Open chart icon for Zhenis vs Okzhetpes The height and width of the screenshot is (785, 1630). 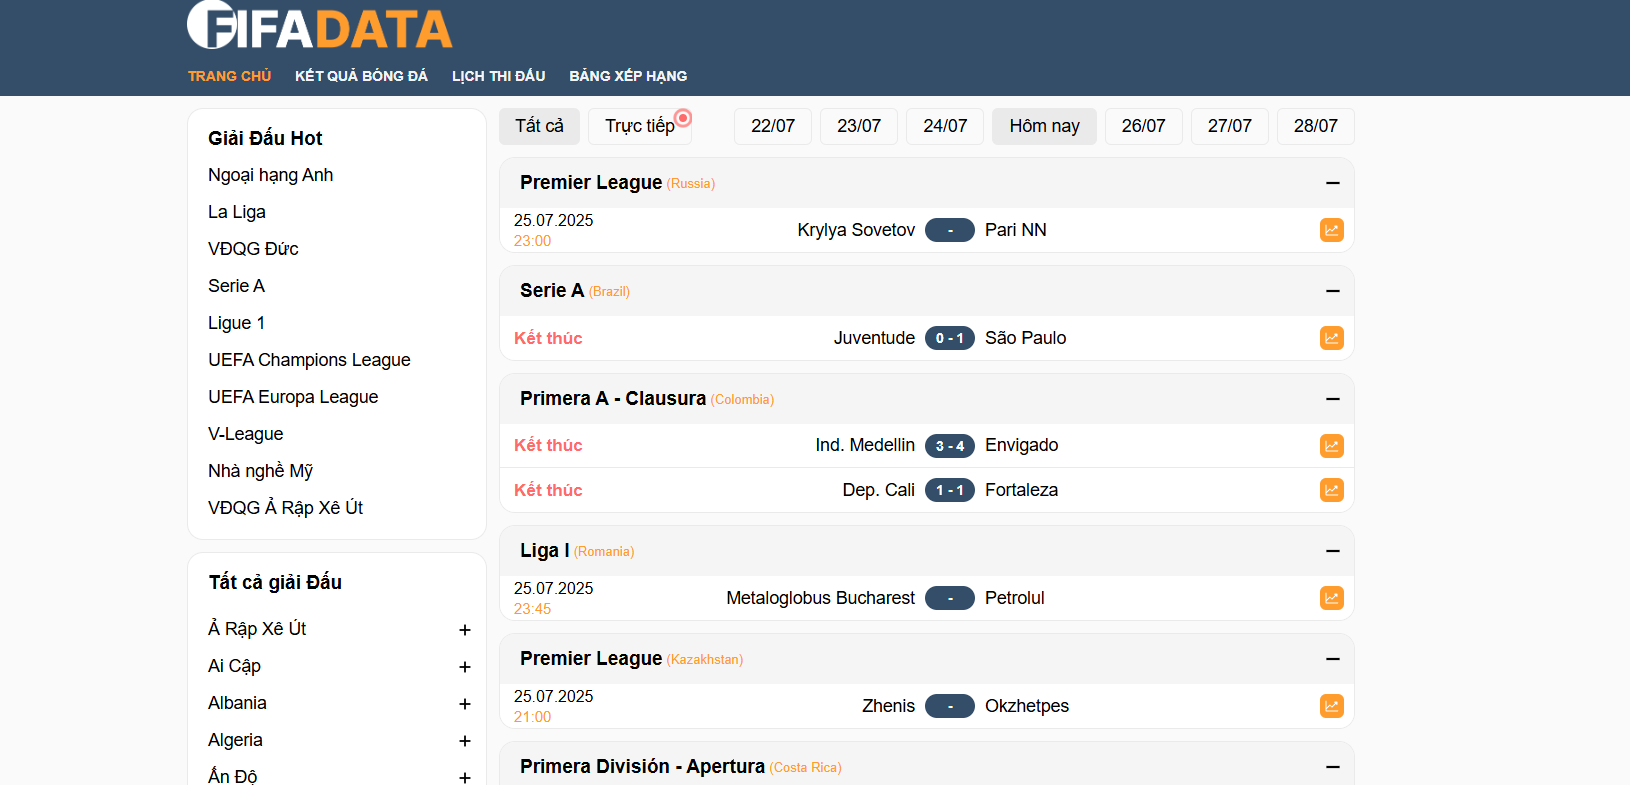(1331, 706)
